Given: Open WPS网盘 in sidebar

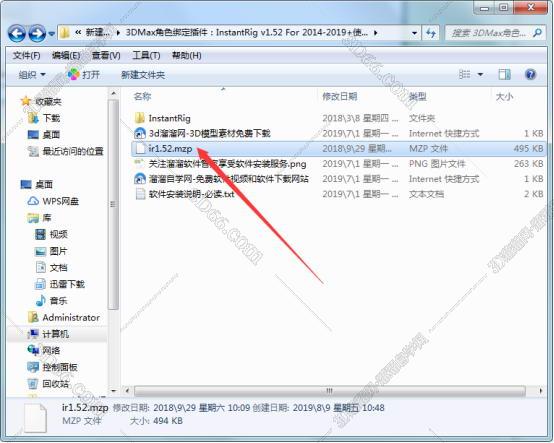Looking at the screenshot, I should [53, 201].
